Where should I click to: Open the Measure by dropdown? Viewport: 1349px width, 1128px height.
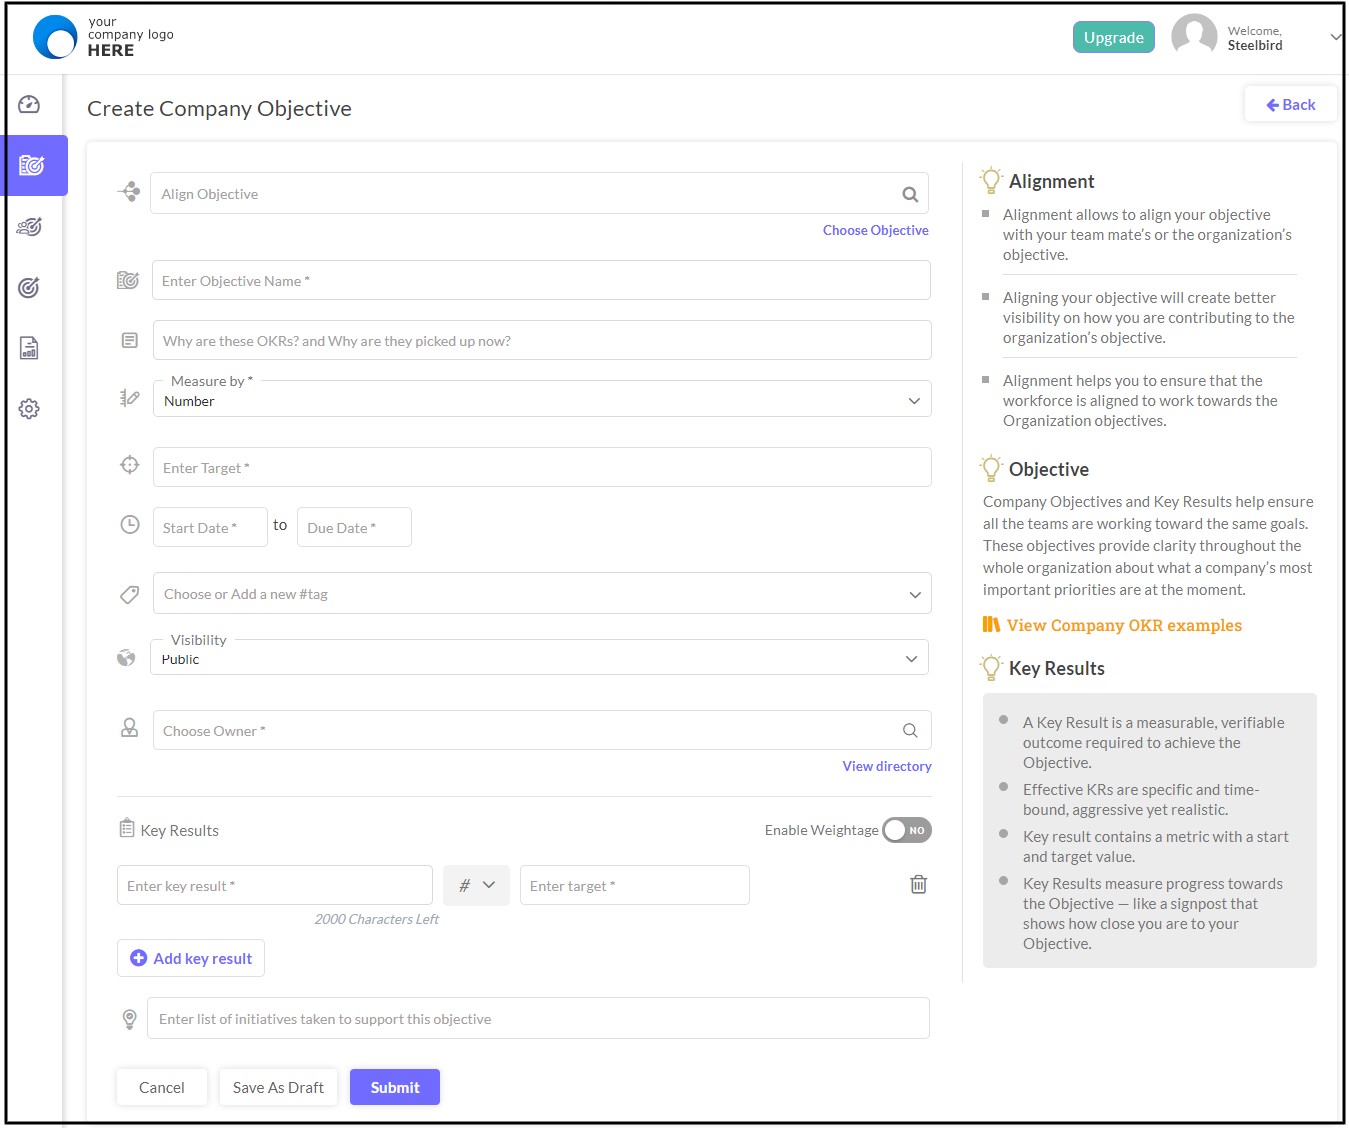tap(913, 399)
